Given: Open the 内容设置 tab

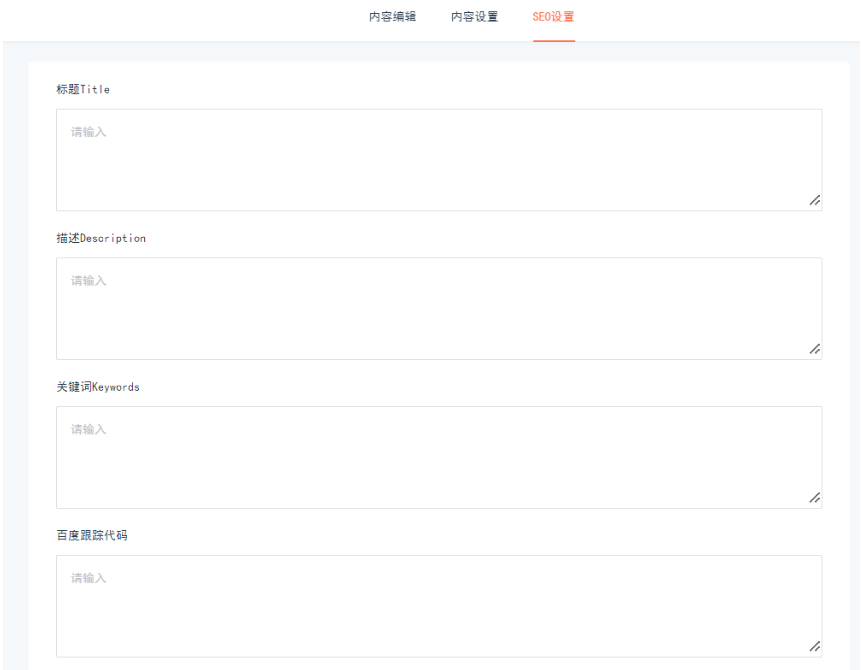Looking at the screenshot, I should (x=474, y=17).
